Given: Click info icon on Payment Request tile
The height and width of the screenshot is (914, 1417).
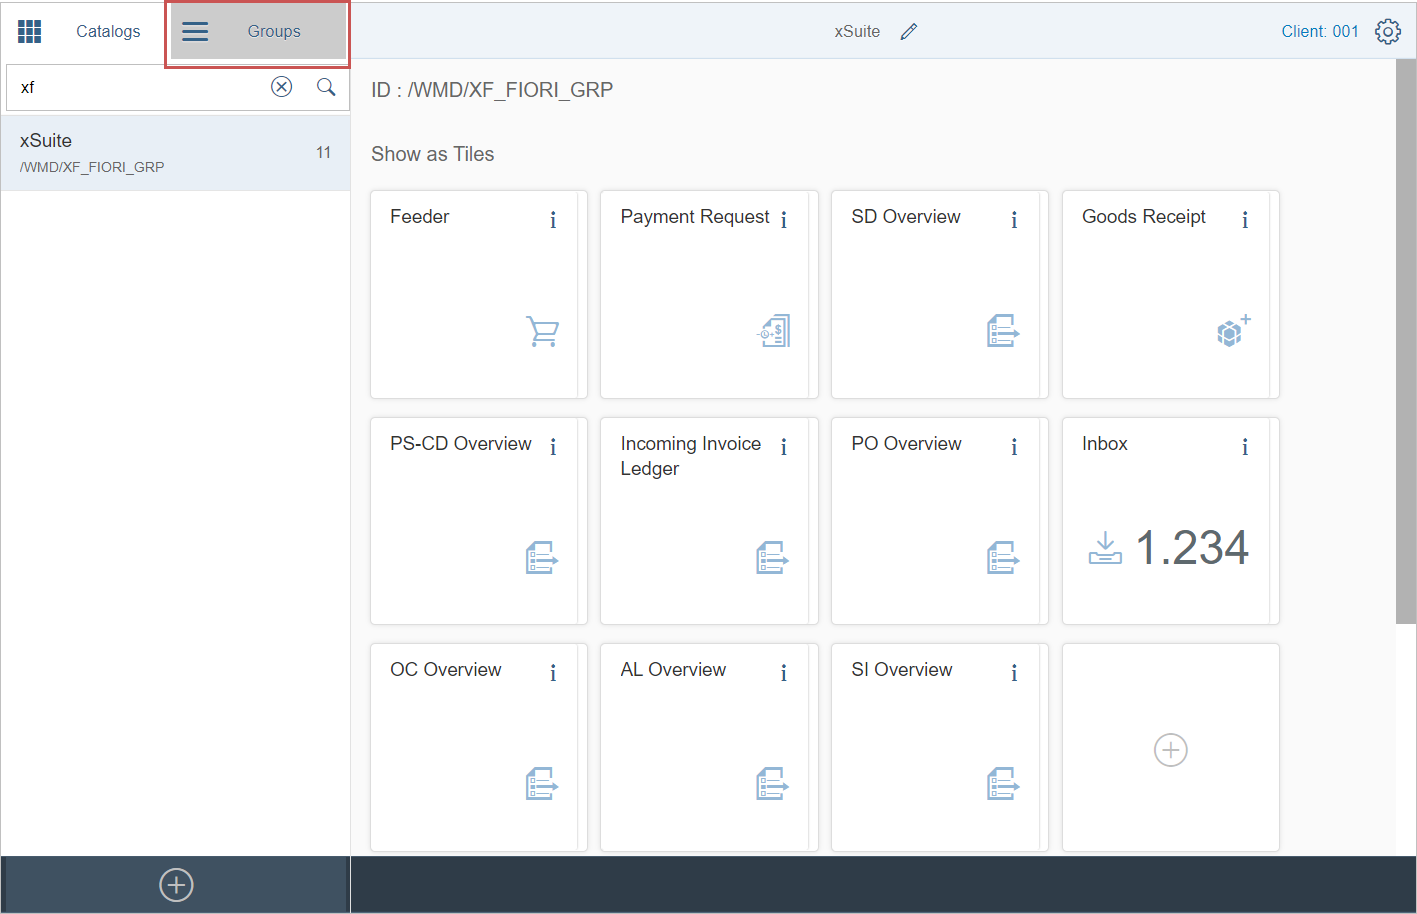Looking at the screenshot, I should pos(784,220).
